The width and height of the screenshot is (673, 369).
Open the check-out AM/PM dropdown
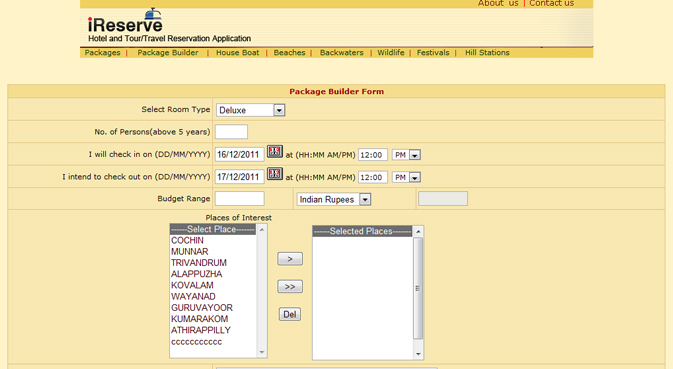point(415,177)
